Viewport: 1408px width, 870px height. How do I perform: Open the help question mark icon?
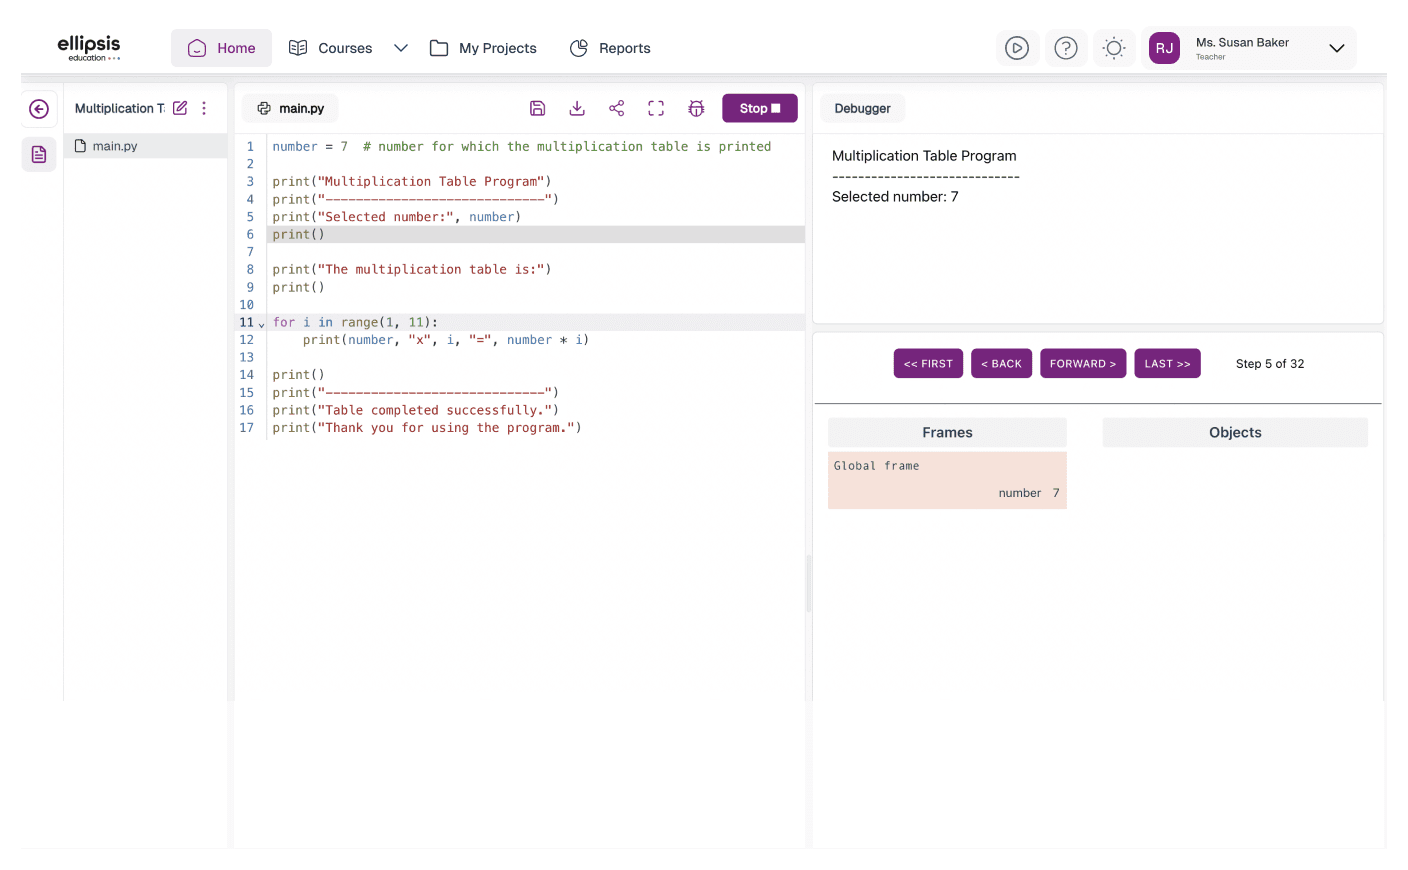tap(1066, 48)
